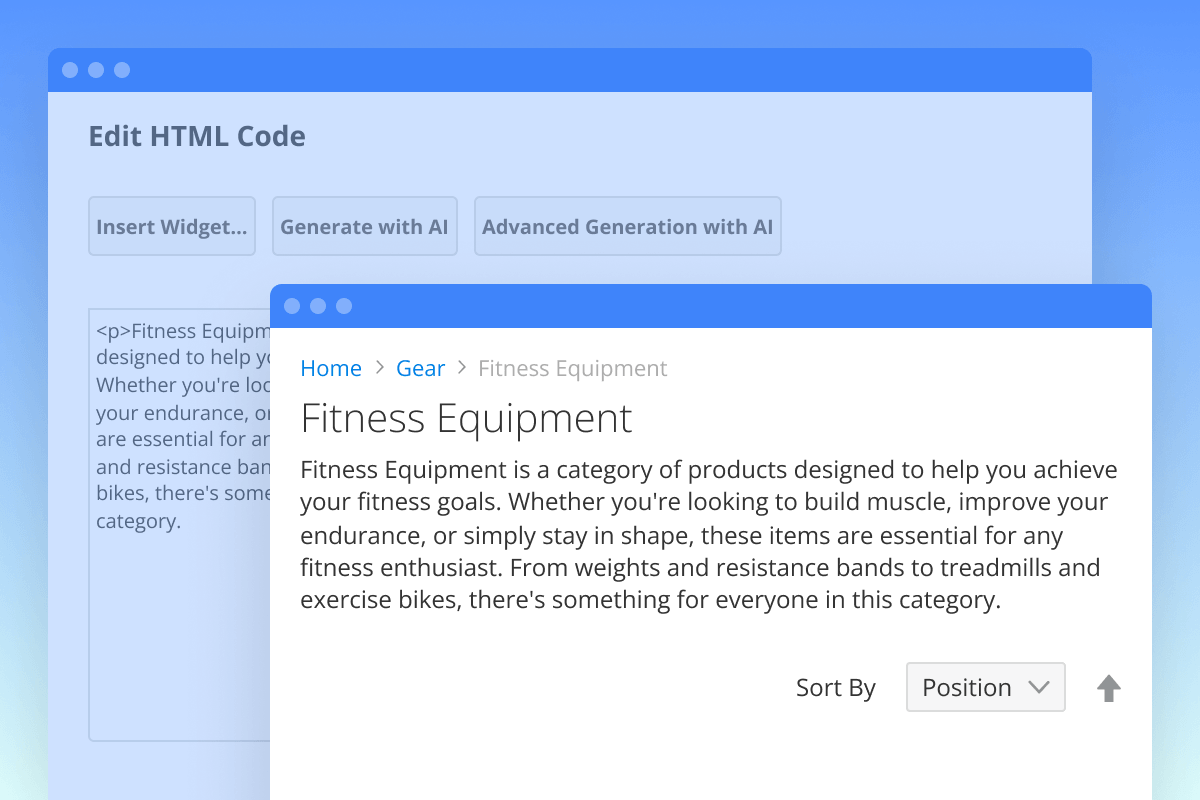Viewport: 1200px width, 800px height.
Task: Click the Fitness Equipment category description paragraph
Action: click(708, 535)
